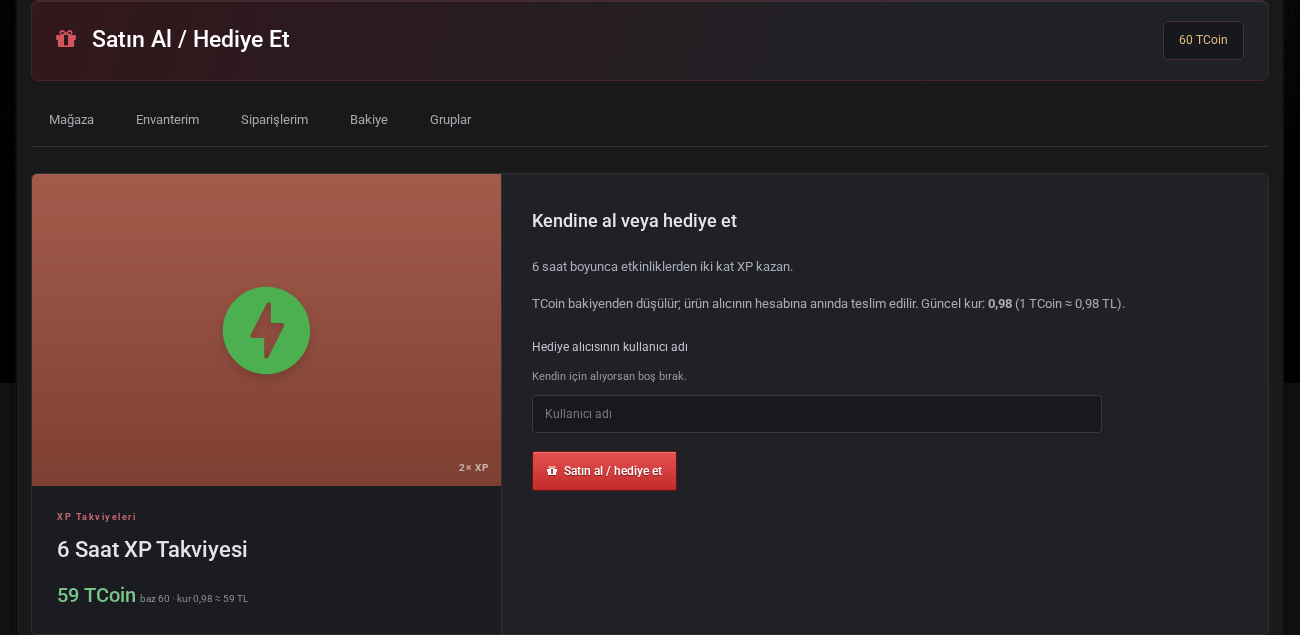Click the 'Kendine al veya hediye et' heading

pyautogui.click(x=634, y=221)
